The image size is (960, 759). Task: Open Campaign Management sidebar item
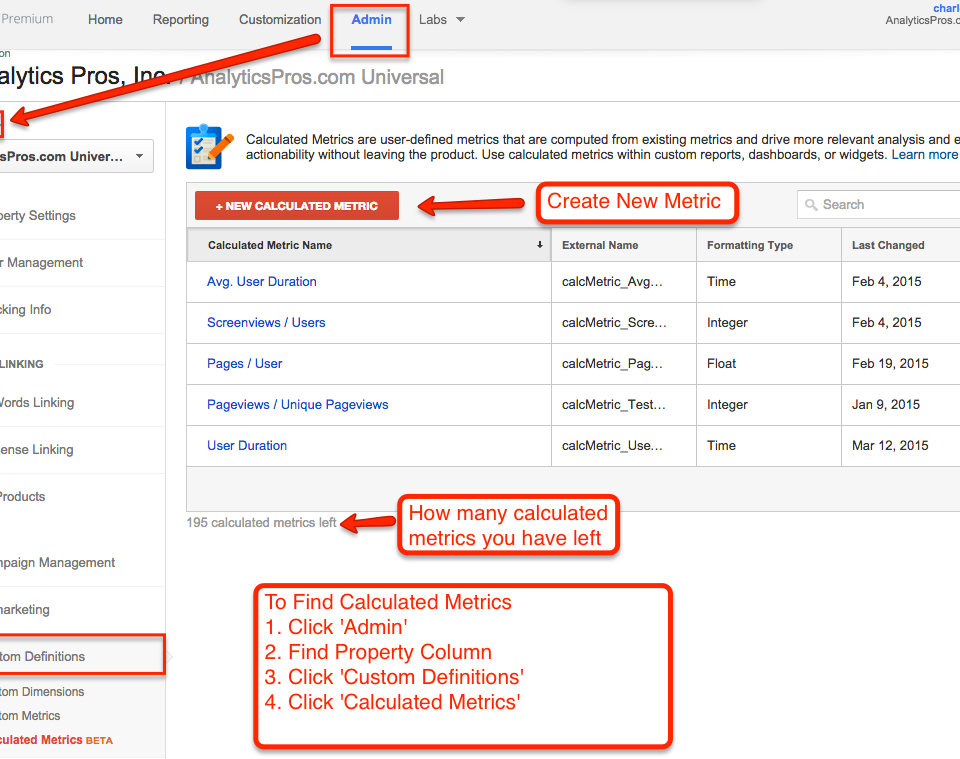click(x=57, y=563)
